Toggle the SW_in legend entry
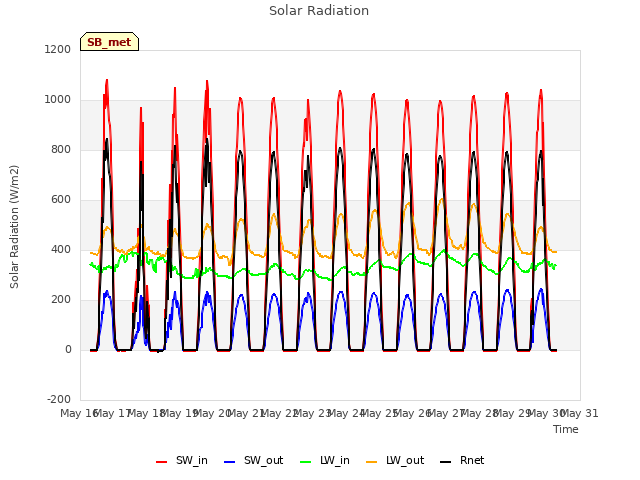 tap(182, 460)
